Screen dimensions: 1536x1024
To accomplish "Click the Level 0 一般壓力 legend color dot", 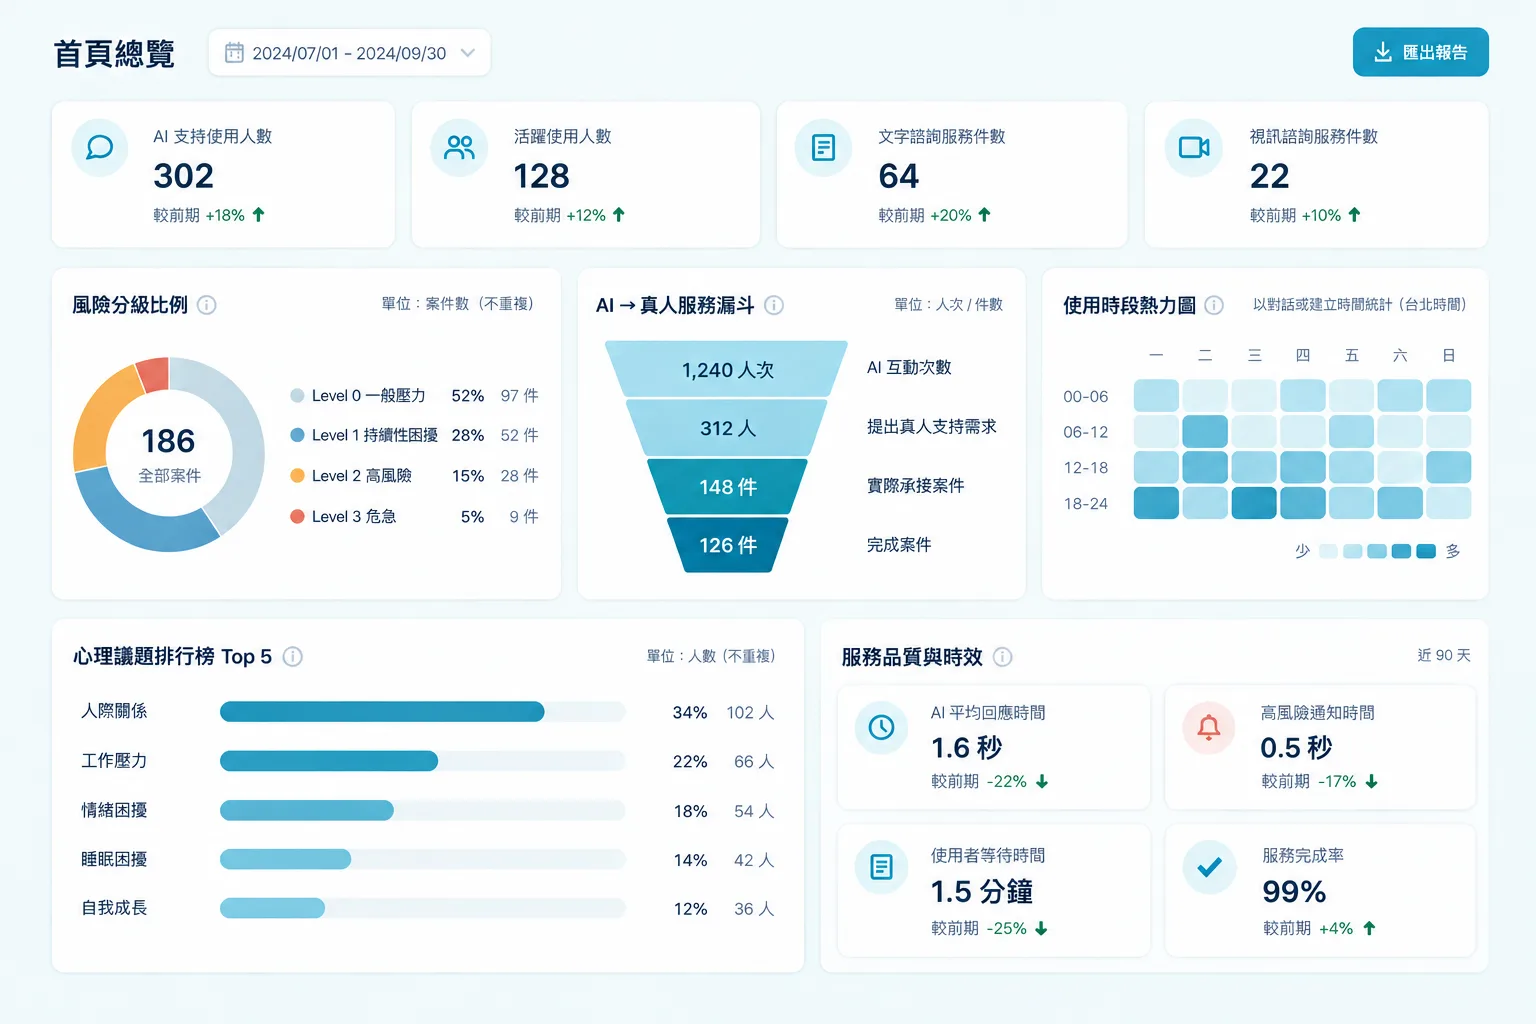I will pyautogui.click(x=297, y=396).
